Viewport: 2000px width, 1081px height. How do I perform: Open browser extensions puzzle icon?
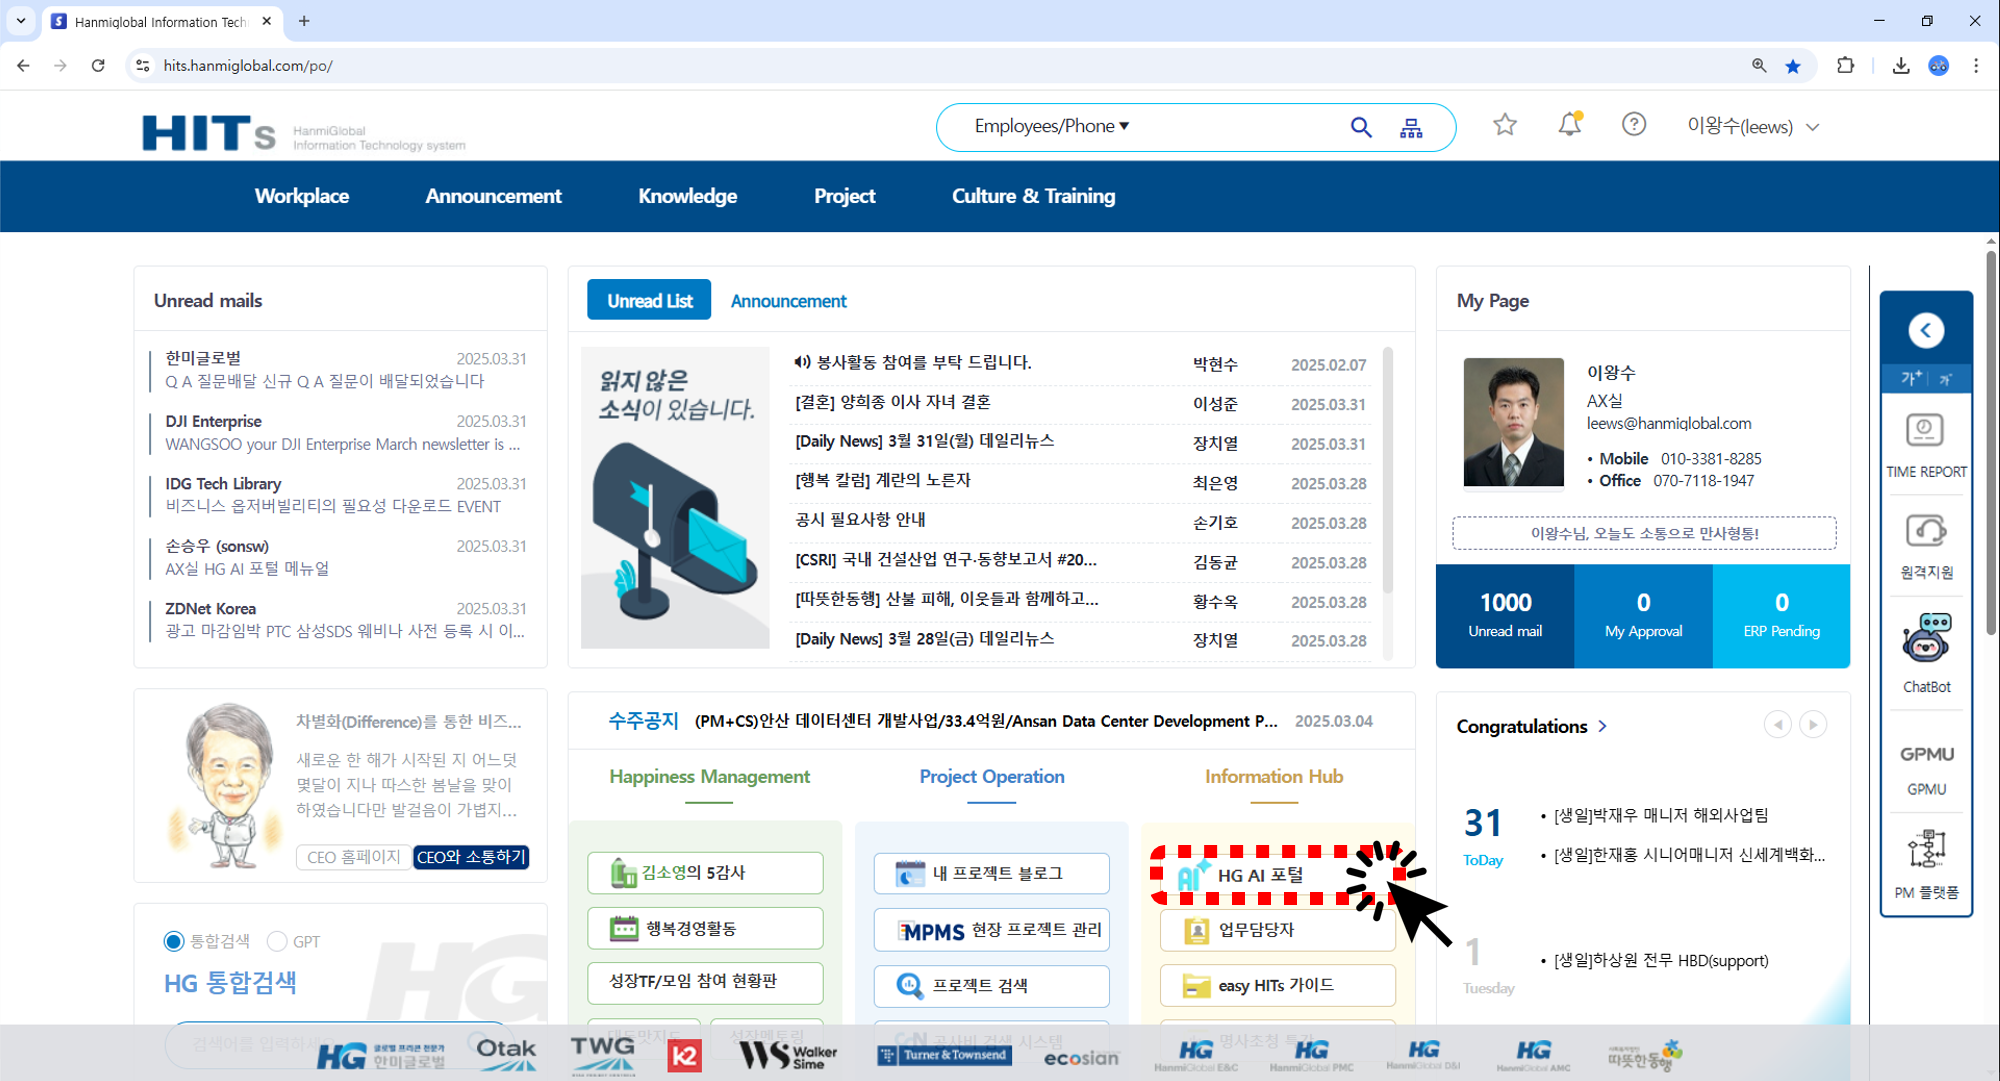(x=1846, y=66)
